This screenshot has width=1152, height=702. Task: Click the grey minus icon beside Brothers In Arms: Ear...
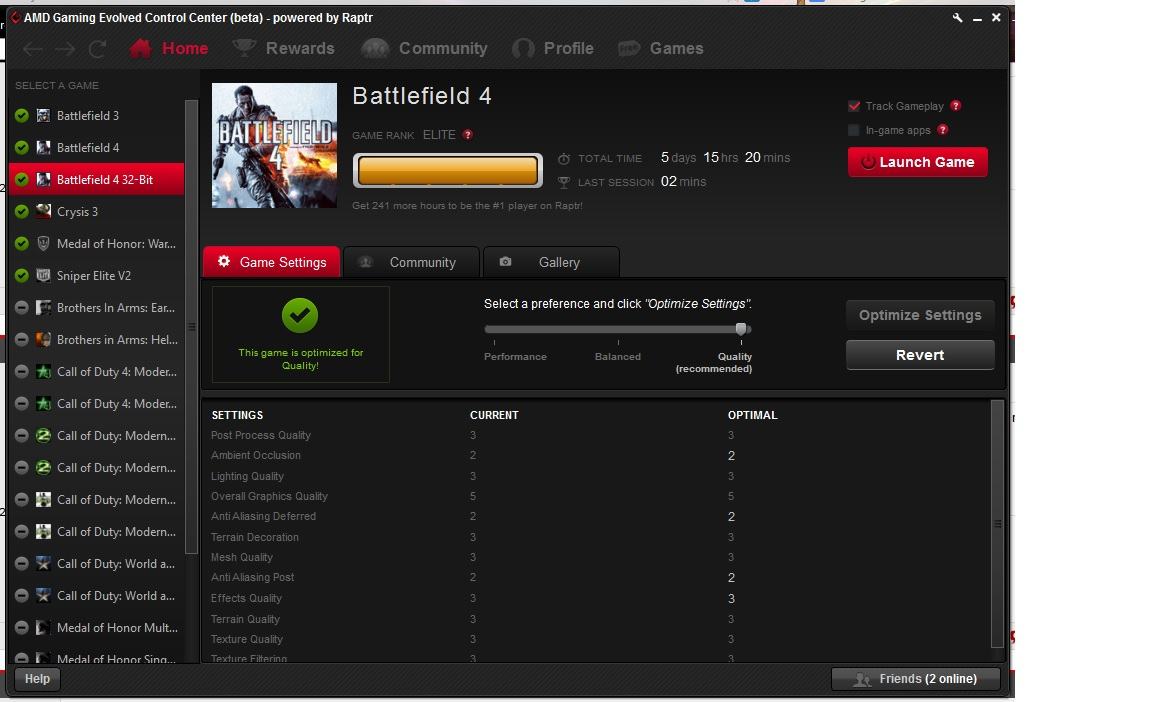(22, 308)
